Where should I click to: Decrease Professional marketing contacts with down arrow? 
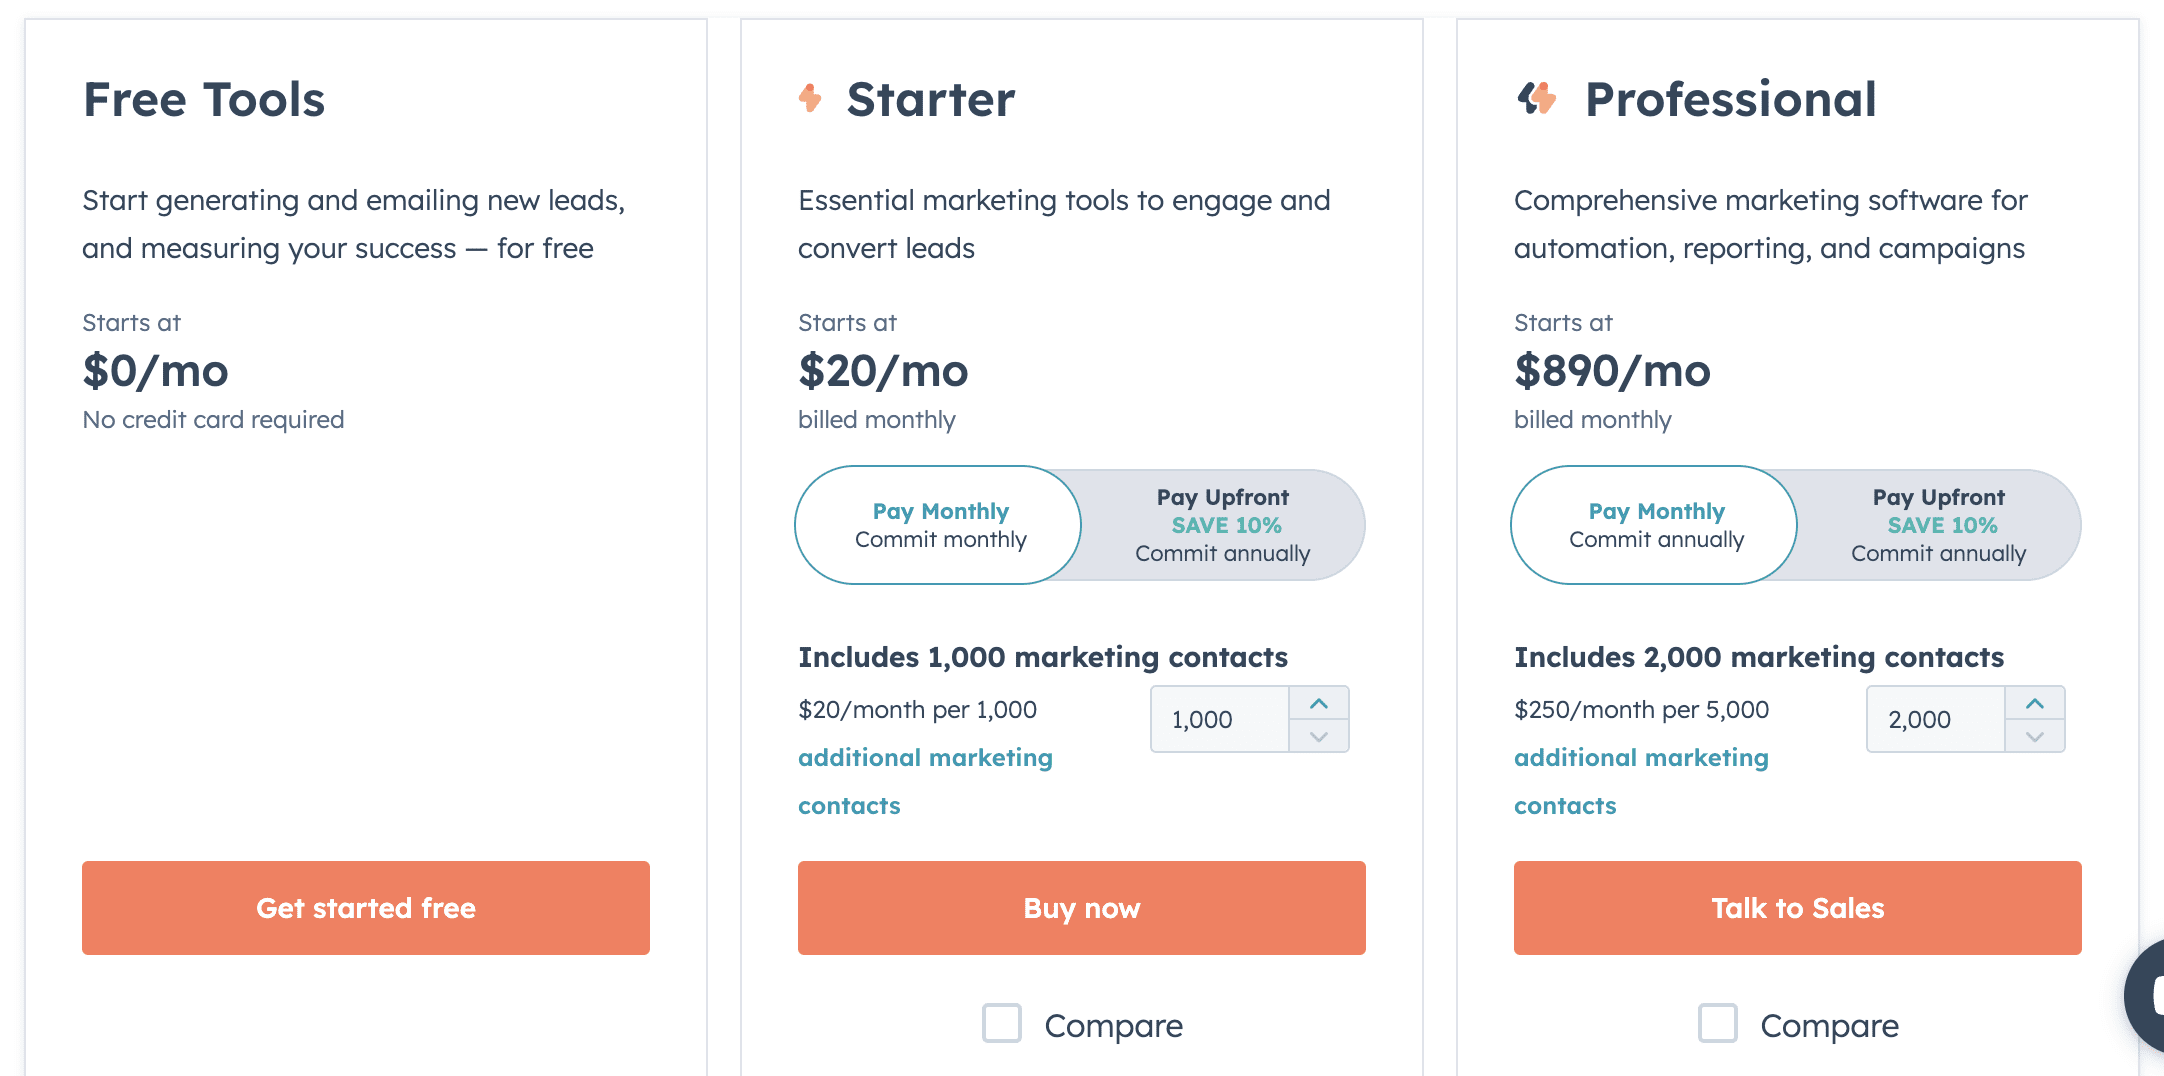(2034, 738)
